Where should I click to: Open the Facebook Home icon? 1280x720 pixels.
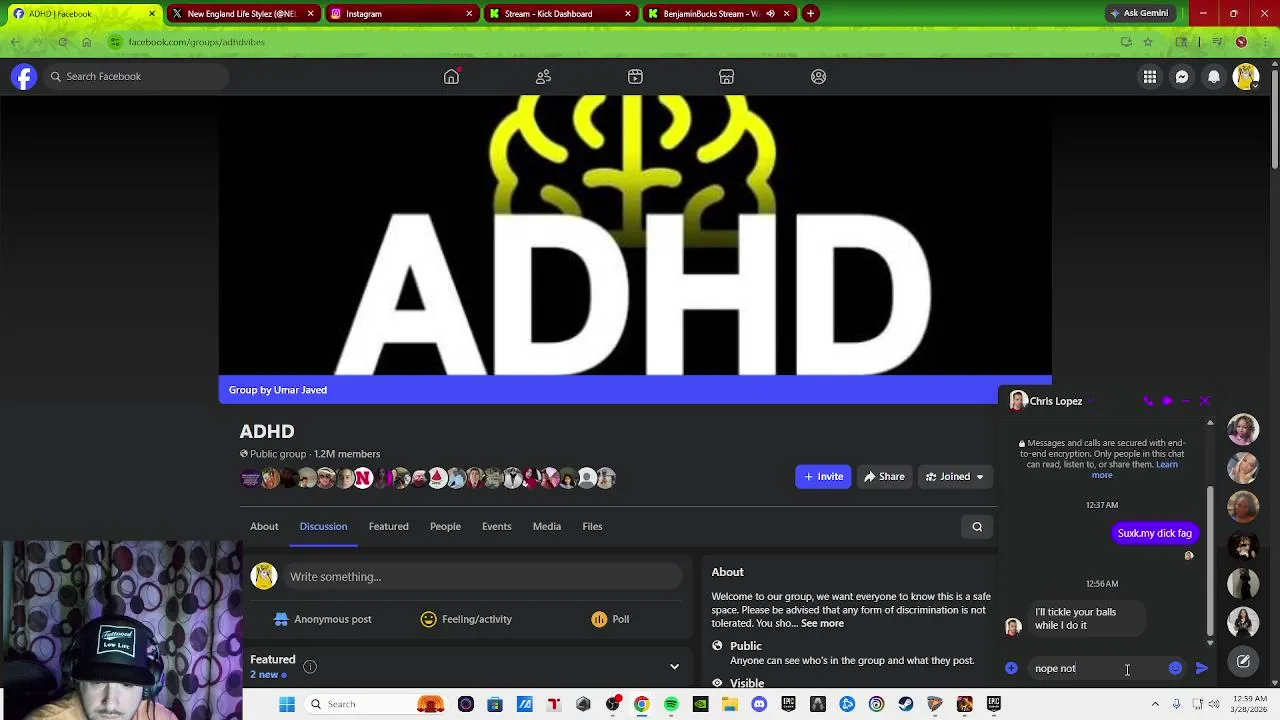click(x=451, y=77)
